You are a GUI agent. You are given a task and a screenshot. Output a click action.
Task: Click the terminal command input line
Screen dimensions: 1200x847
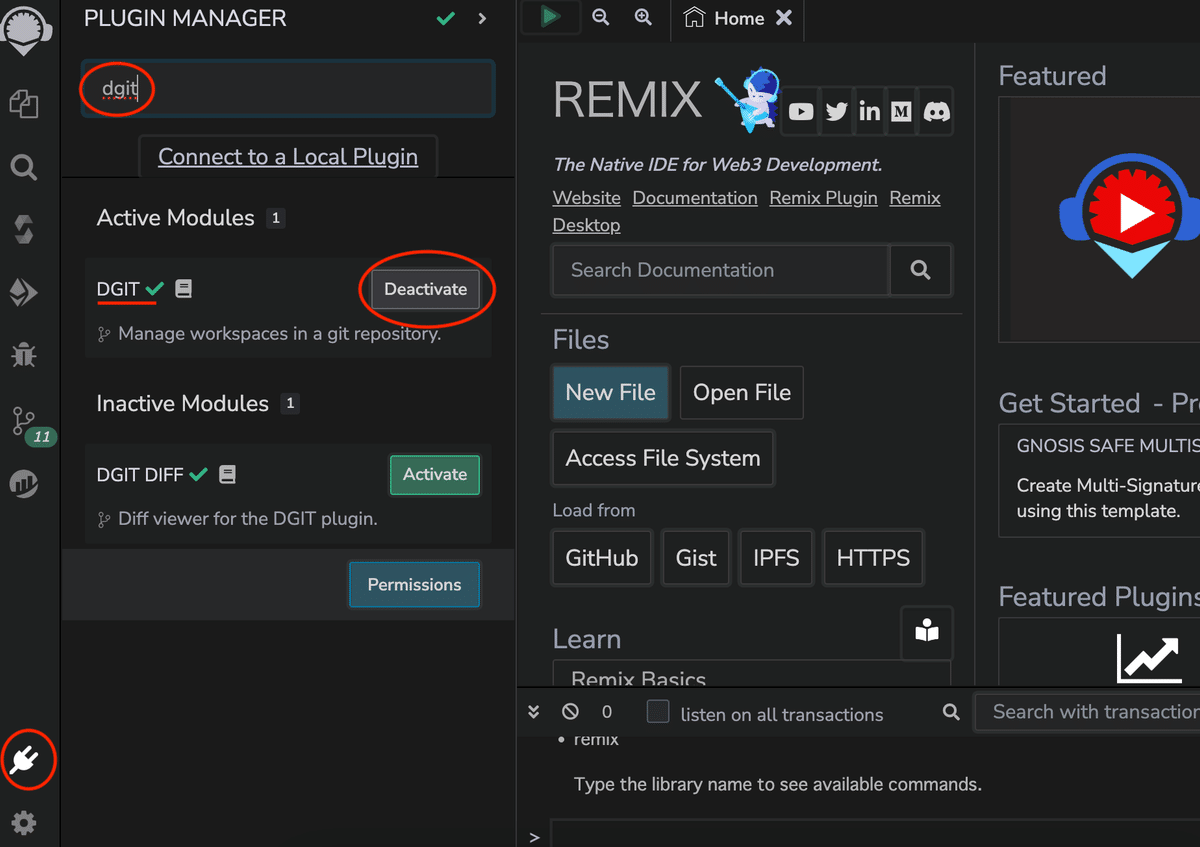click(875, 835)
